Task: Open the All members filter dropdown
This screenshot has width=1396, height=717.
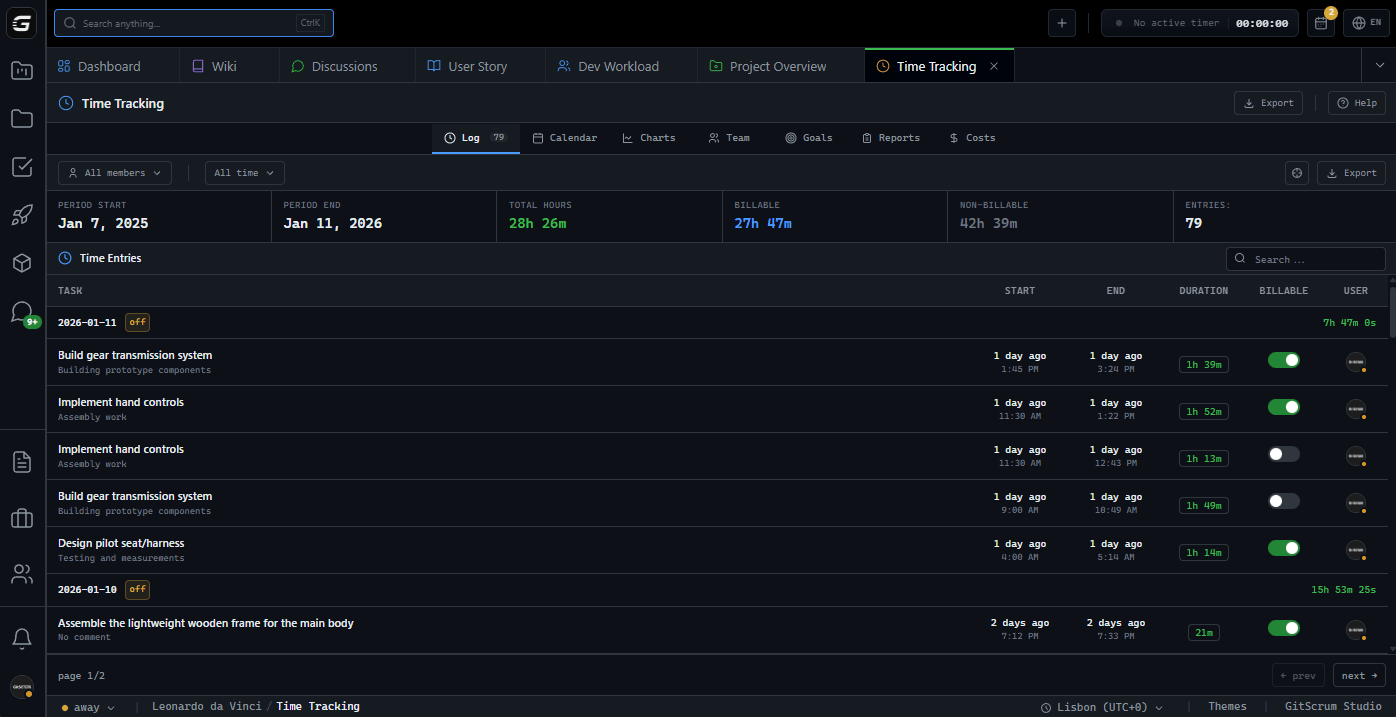Action: click(x=114, y=172)
